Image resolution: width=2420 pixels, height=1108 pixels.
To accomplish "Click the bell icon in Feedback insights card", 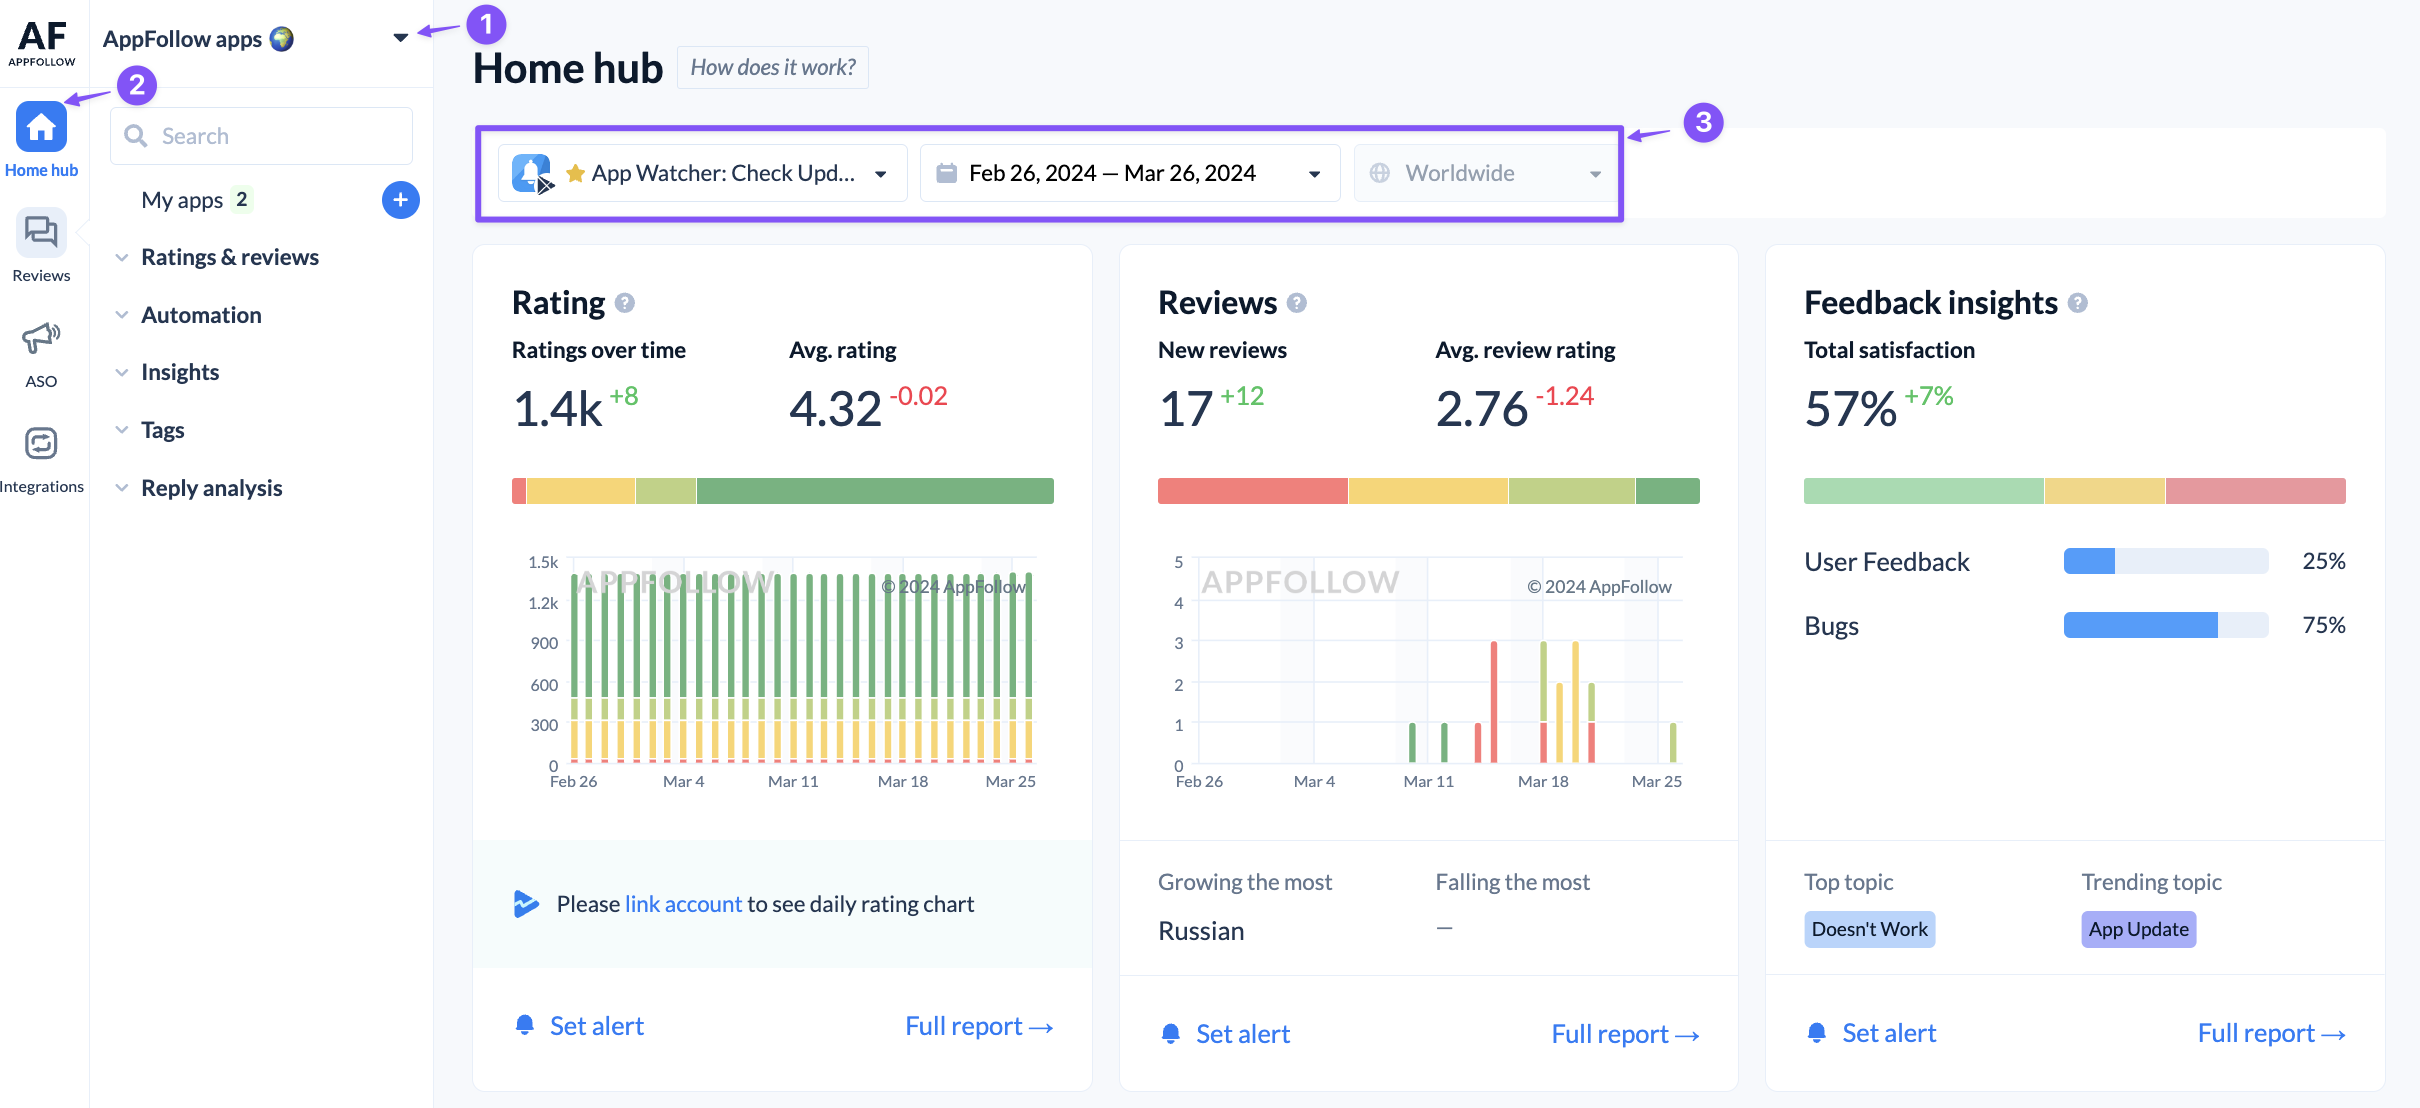I will pos(1817,1032).
